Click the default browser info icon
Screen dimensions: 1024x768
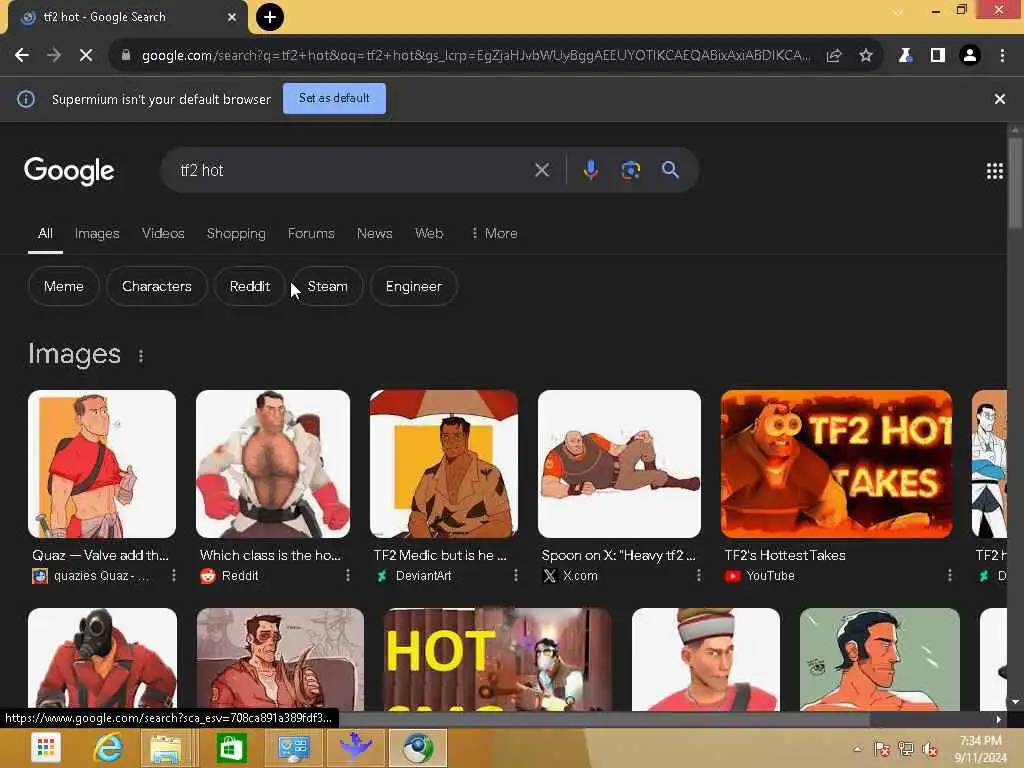(26, 99)
